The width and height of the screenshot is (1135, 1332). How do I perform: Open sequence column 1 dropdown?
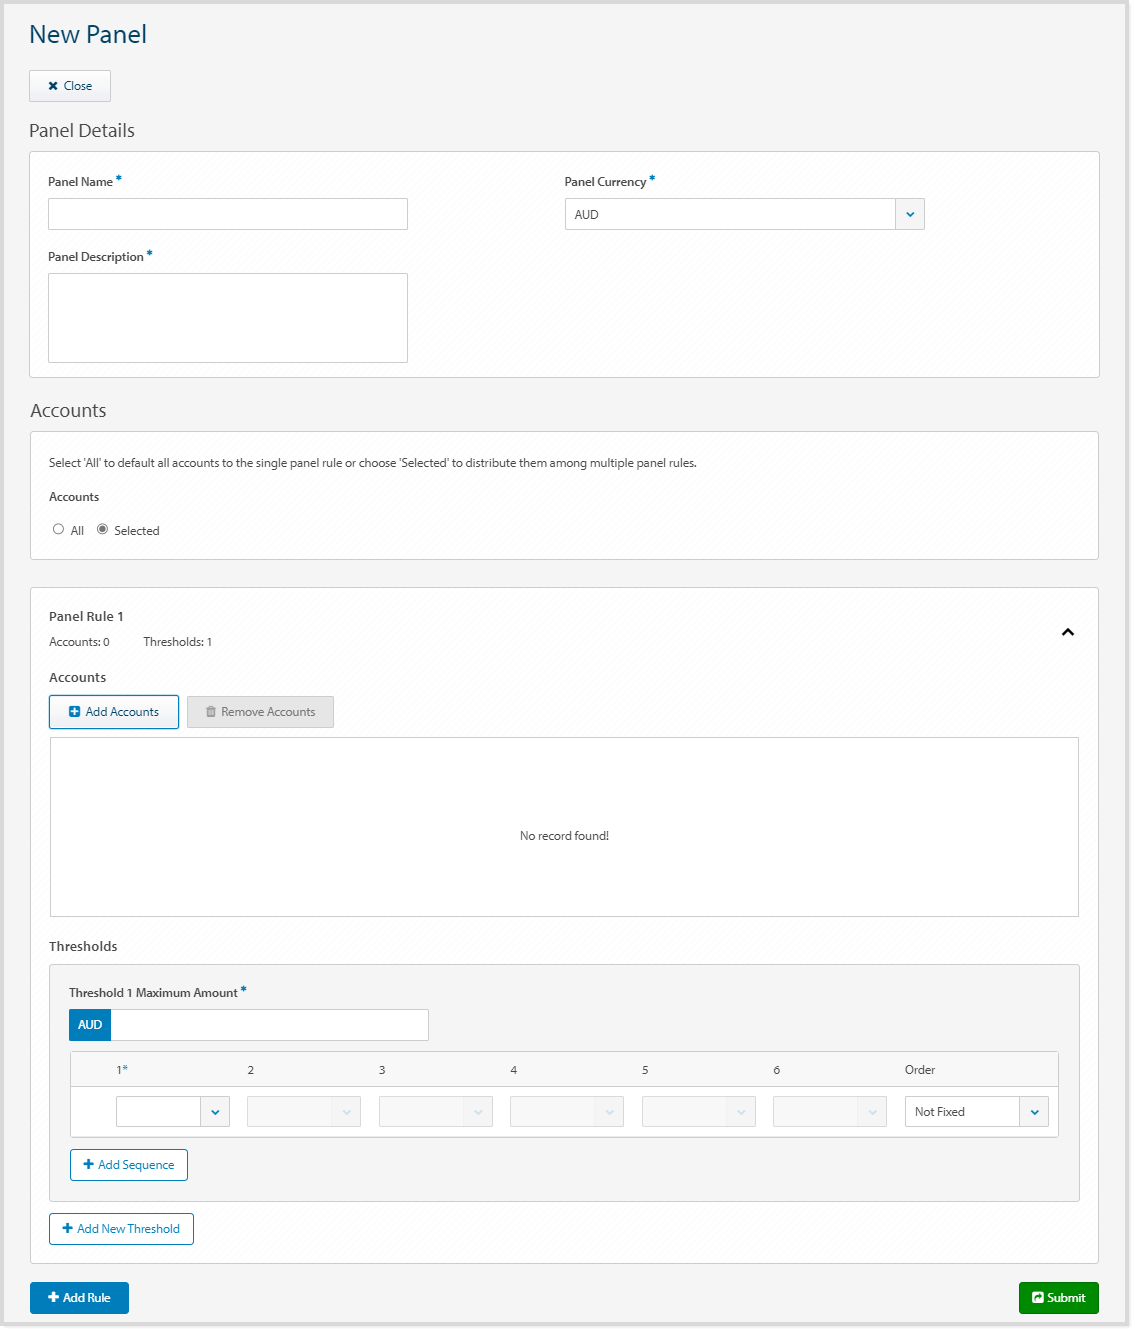tap(214, 1112)
